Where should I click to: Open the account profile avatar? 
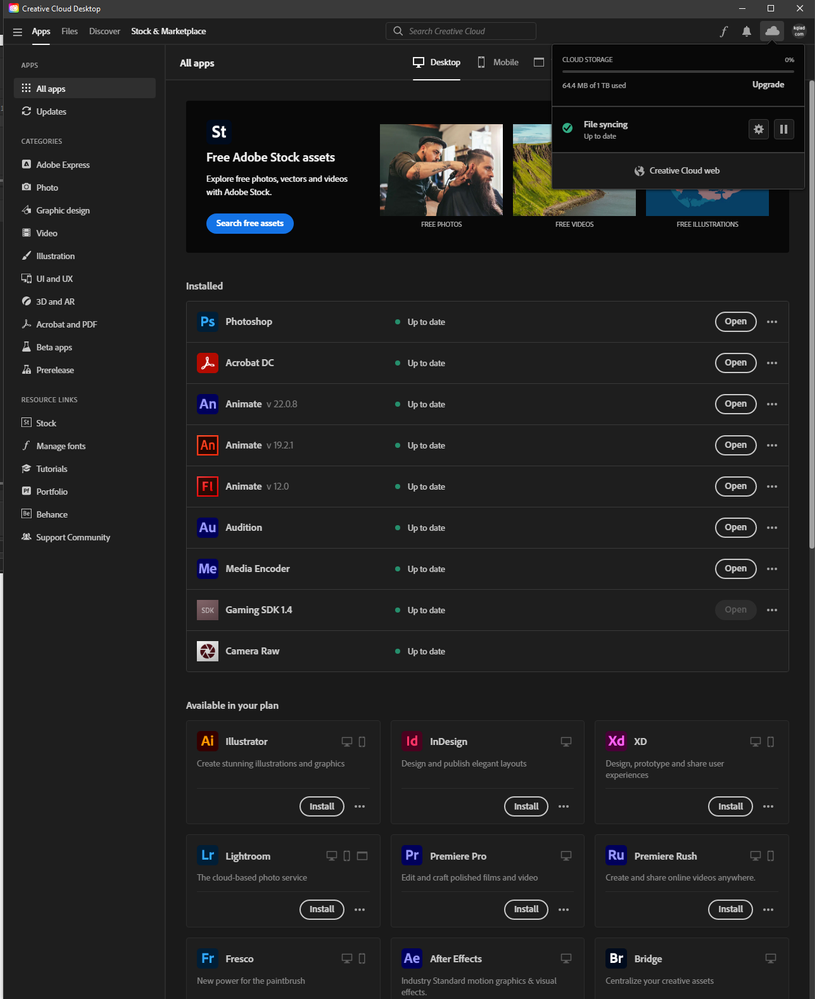[798, 31]
